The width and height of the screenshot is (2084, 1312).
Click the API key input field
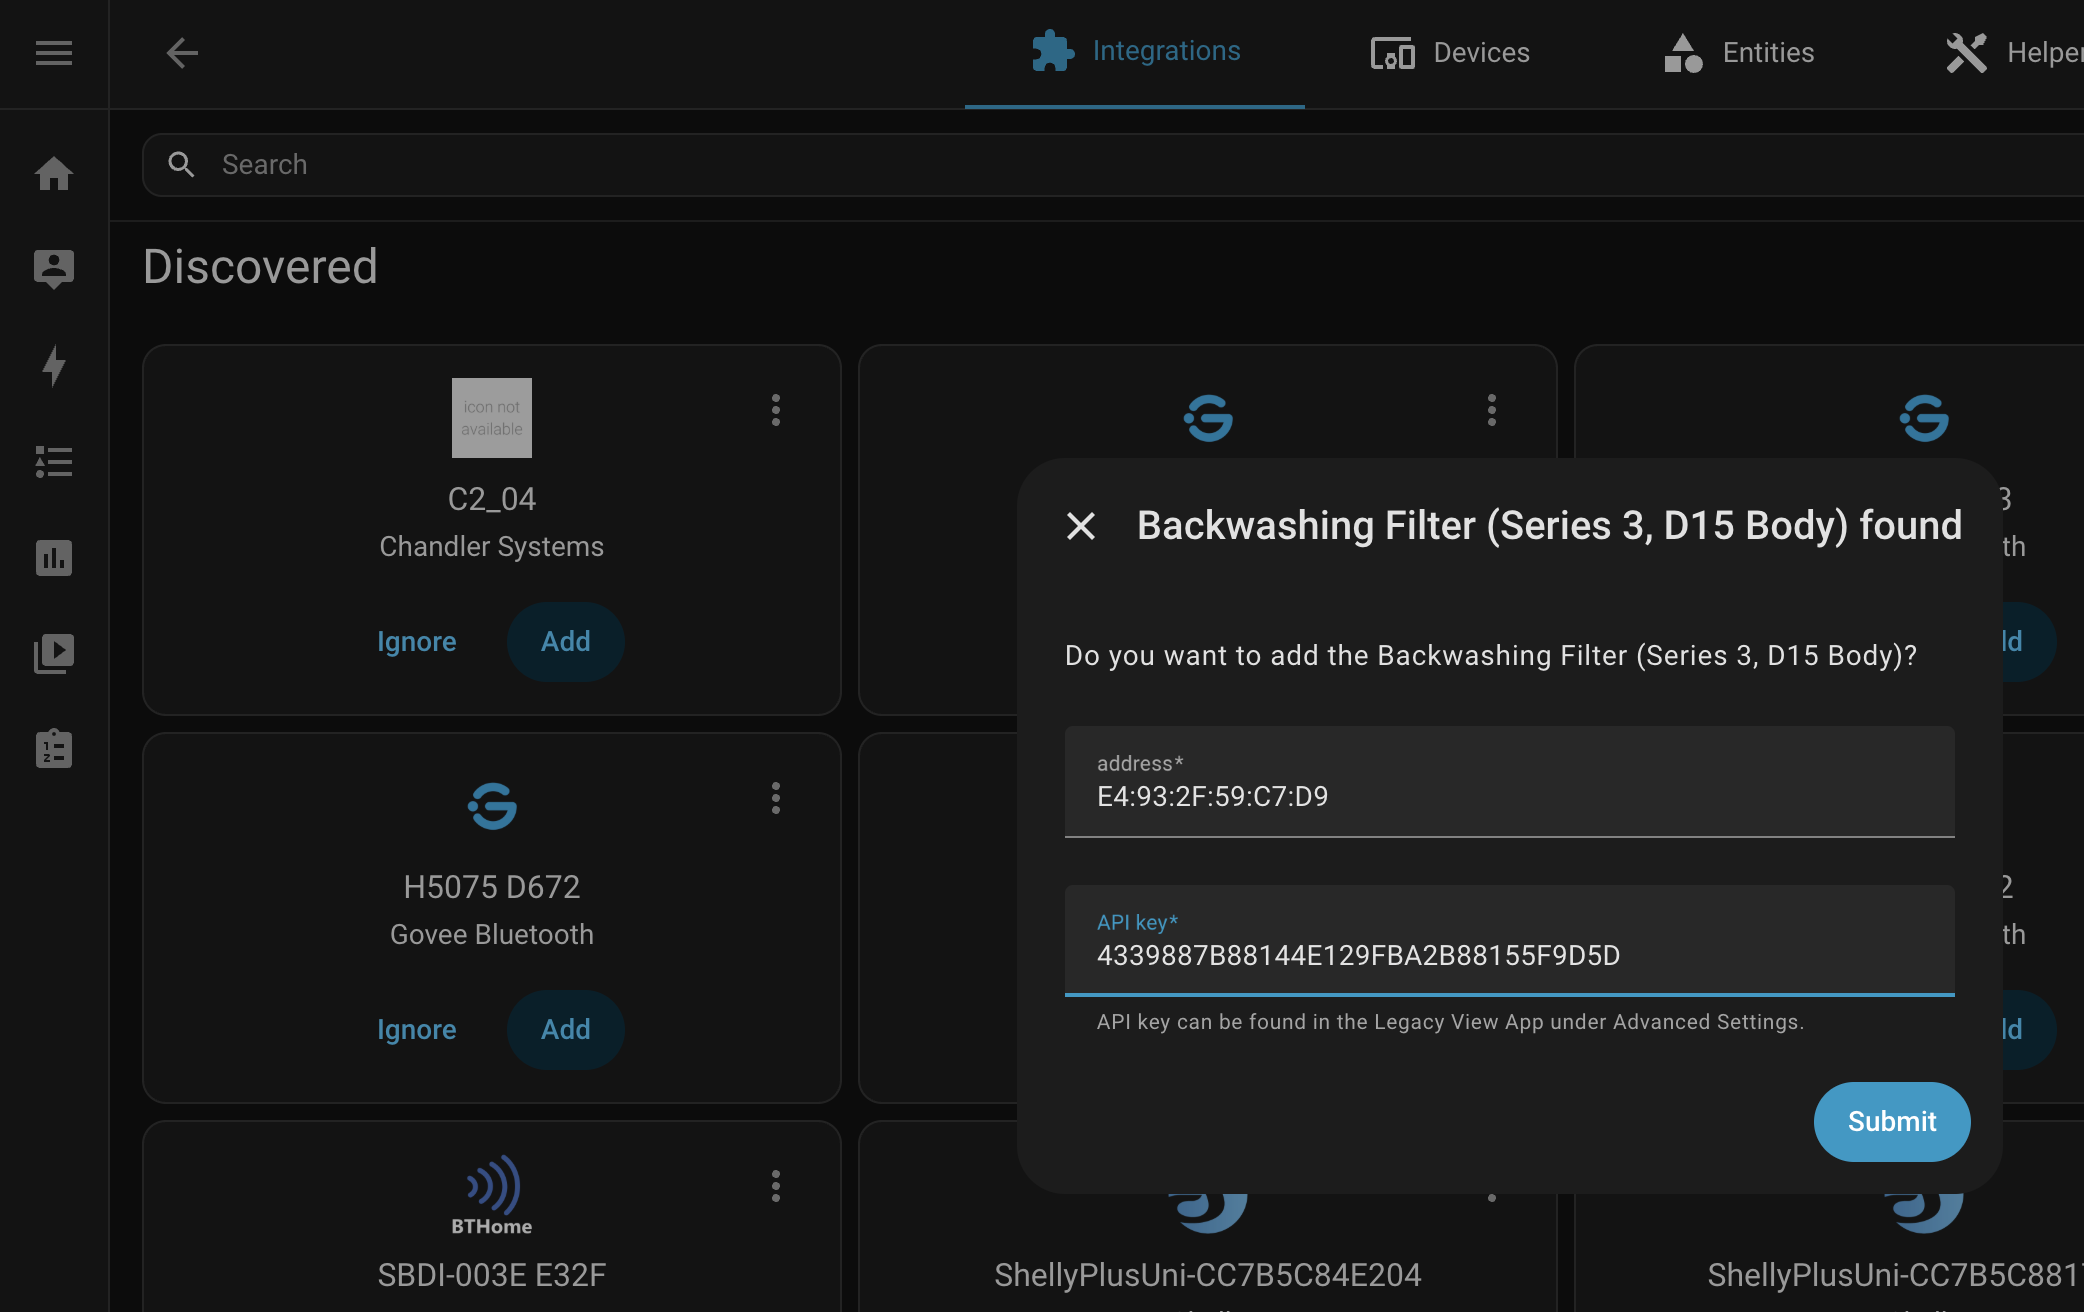[x=1508, y=955]
